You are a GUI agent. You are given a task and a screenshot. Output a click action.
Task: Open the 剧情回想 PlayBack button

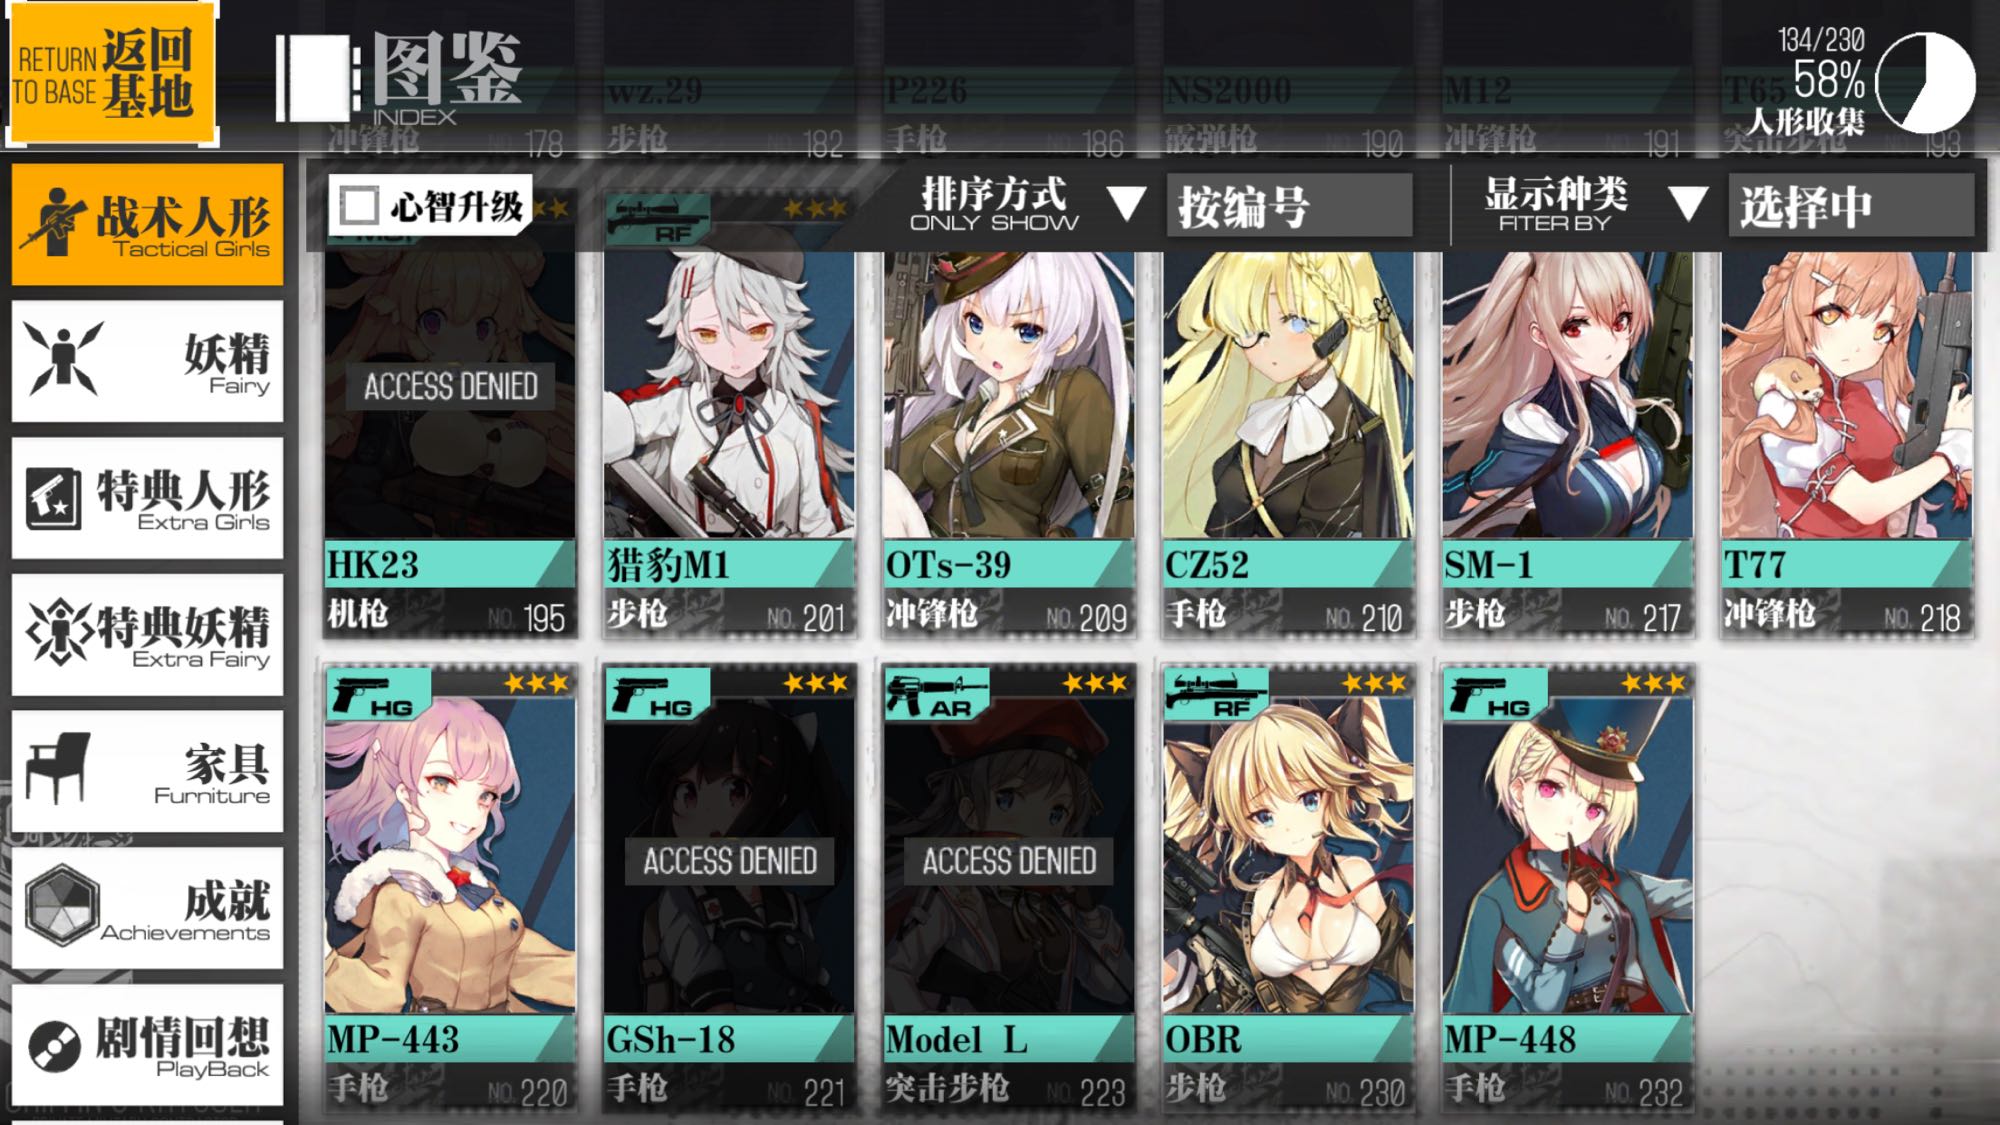(x=147, y=1045)
